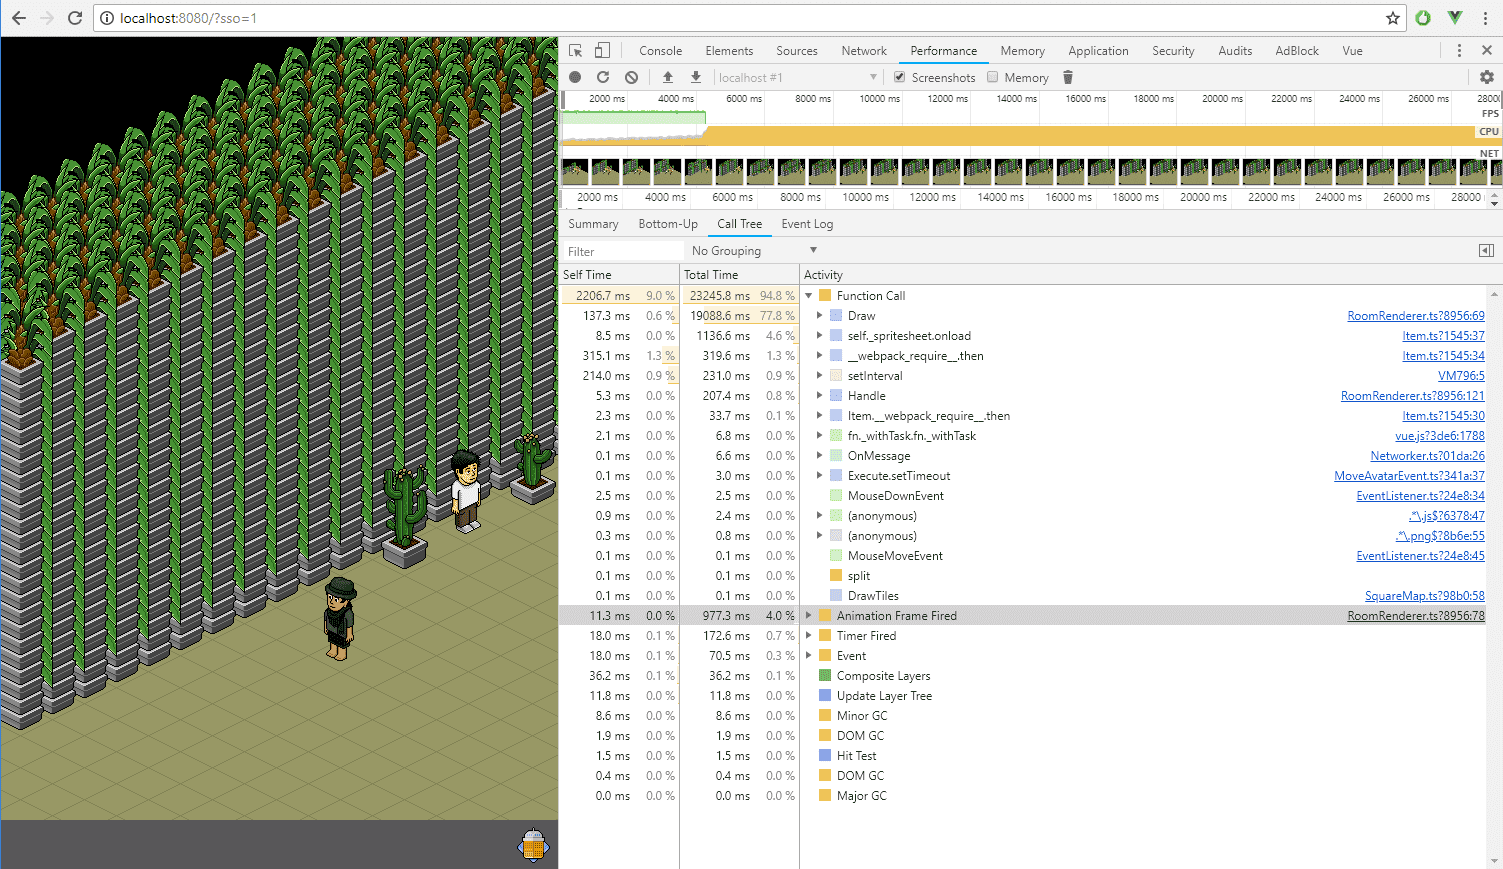1503x869 pixels.
Task: Open the Application tab
Action: pyautogui.click(x=1098, y=51)
